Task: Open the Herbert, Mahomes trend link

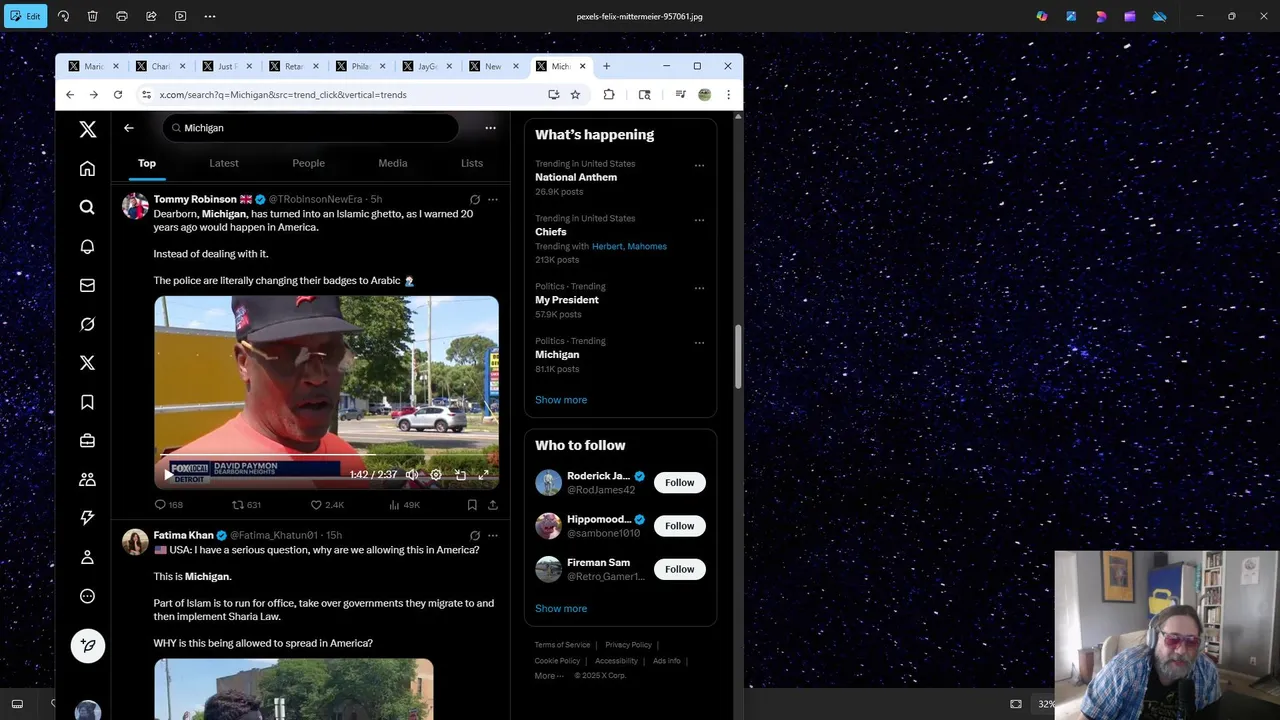Action: 629,246
